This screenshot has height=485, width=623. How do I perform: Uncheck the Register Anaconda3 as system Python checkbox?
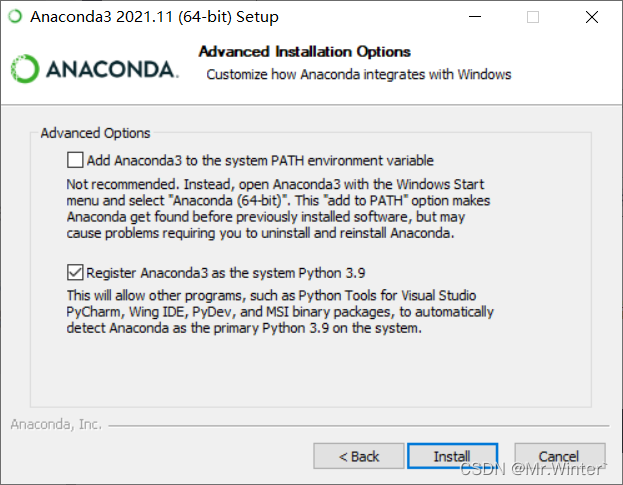(75, 271)
